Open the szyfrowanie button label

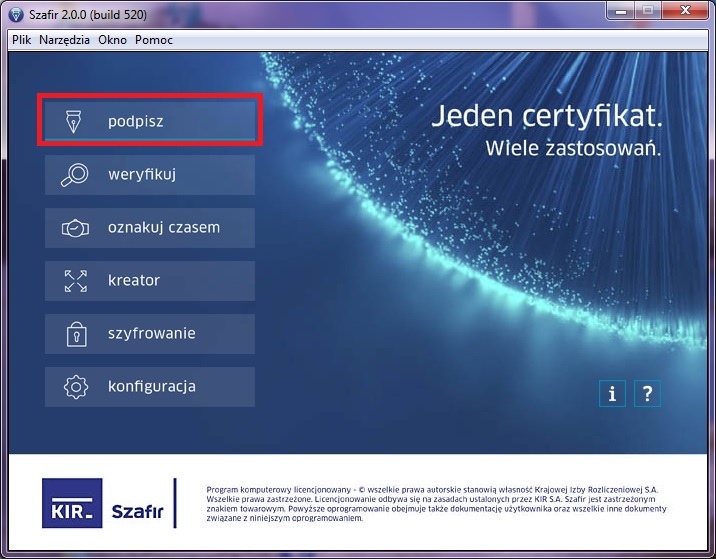pos(152,333)
